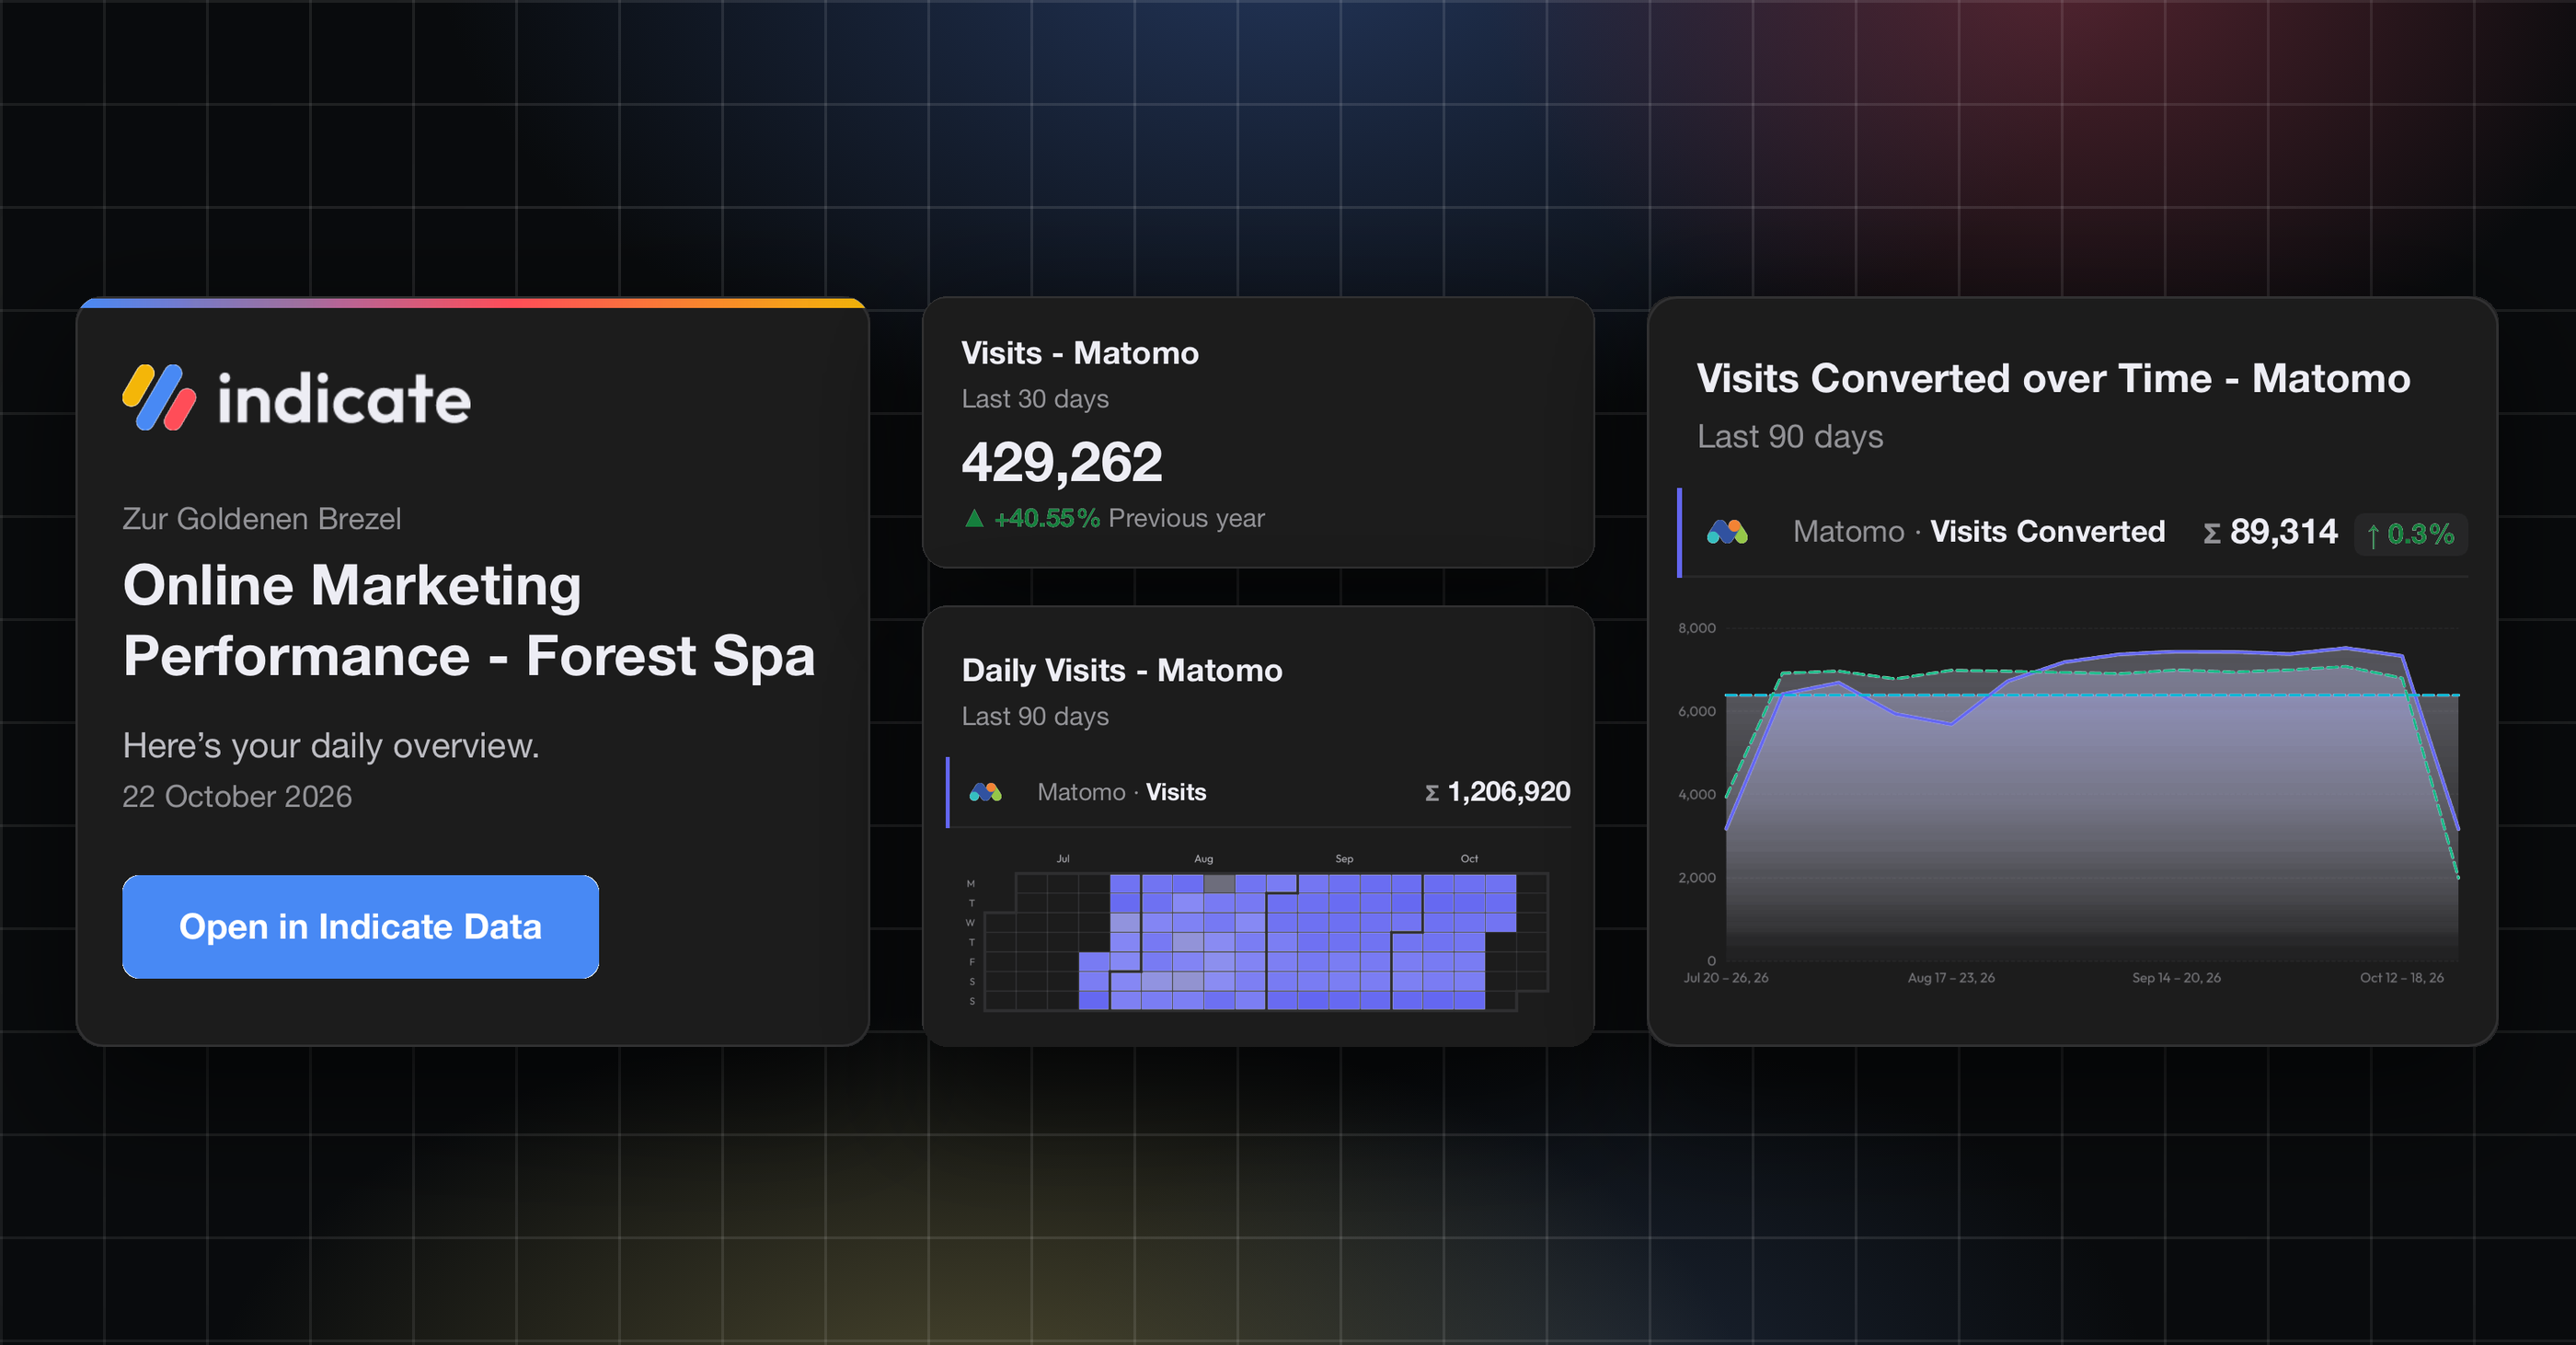Screen dimensions: 2576x1345
Task: Click the 4,000 y-axis label
Action: click(1696, 794)
